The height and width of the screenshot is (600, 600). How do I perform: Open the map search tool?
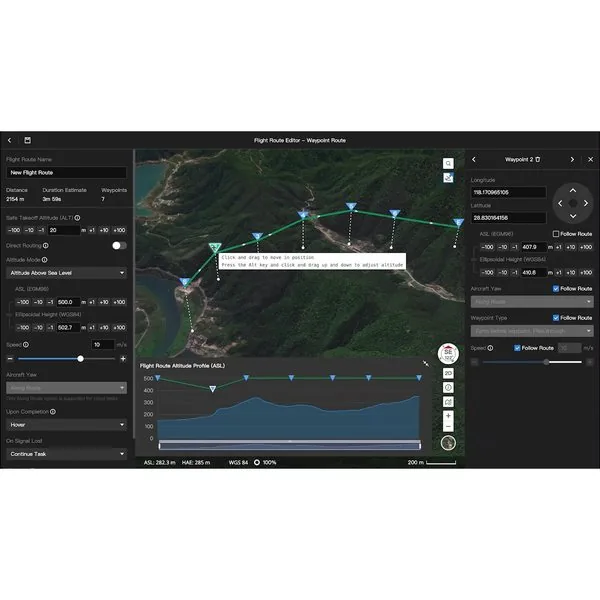pyautogui.click(x=448, y=163)
